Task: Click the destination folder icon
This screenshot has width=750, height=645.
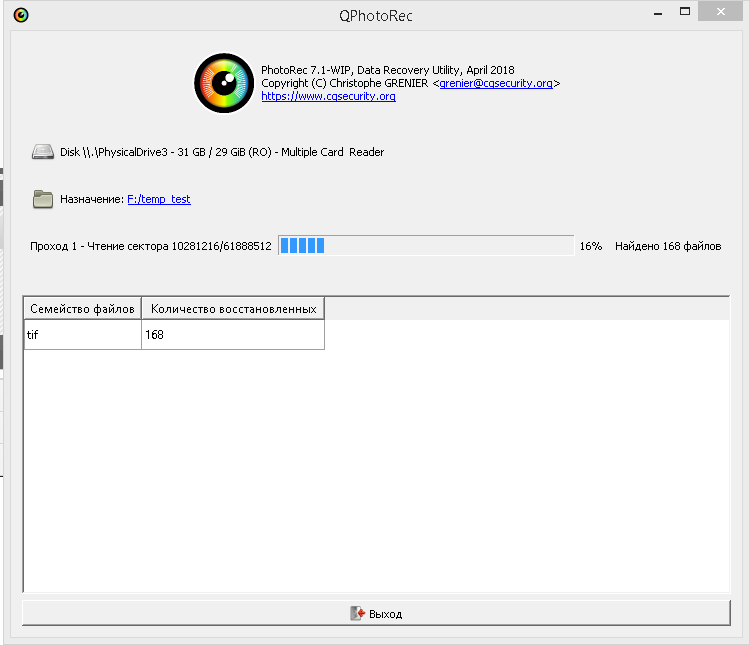Action: point(43,199)
